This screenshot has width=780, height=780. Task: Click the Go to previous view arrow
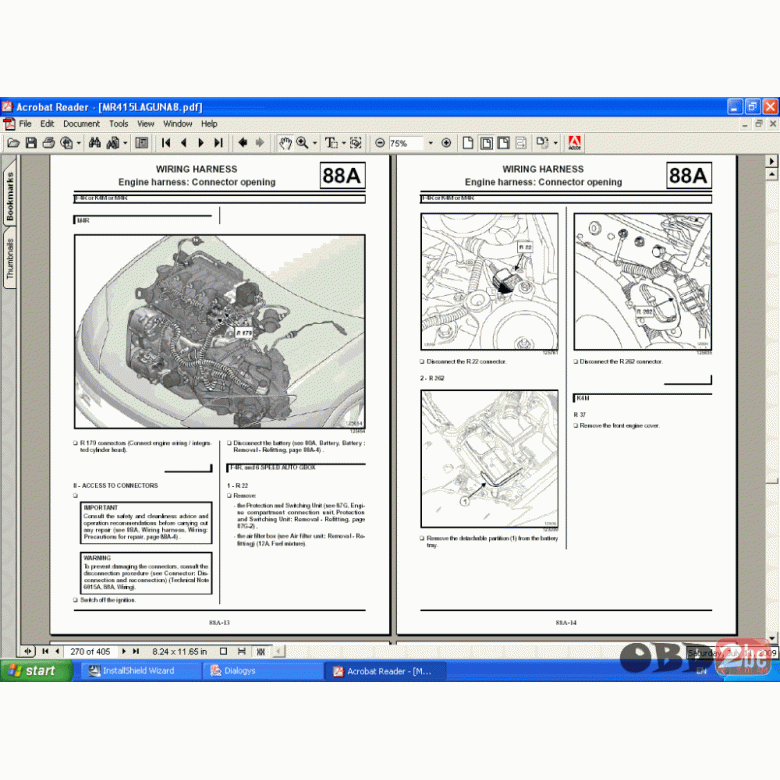(243, 143)
